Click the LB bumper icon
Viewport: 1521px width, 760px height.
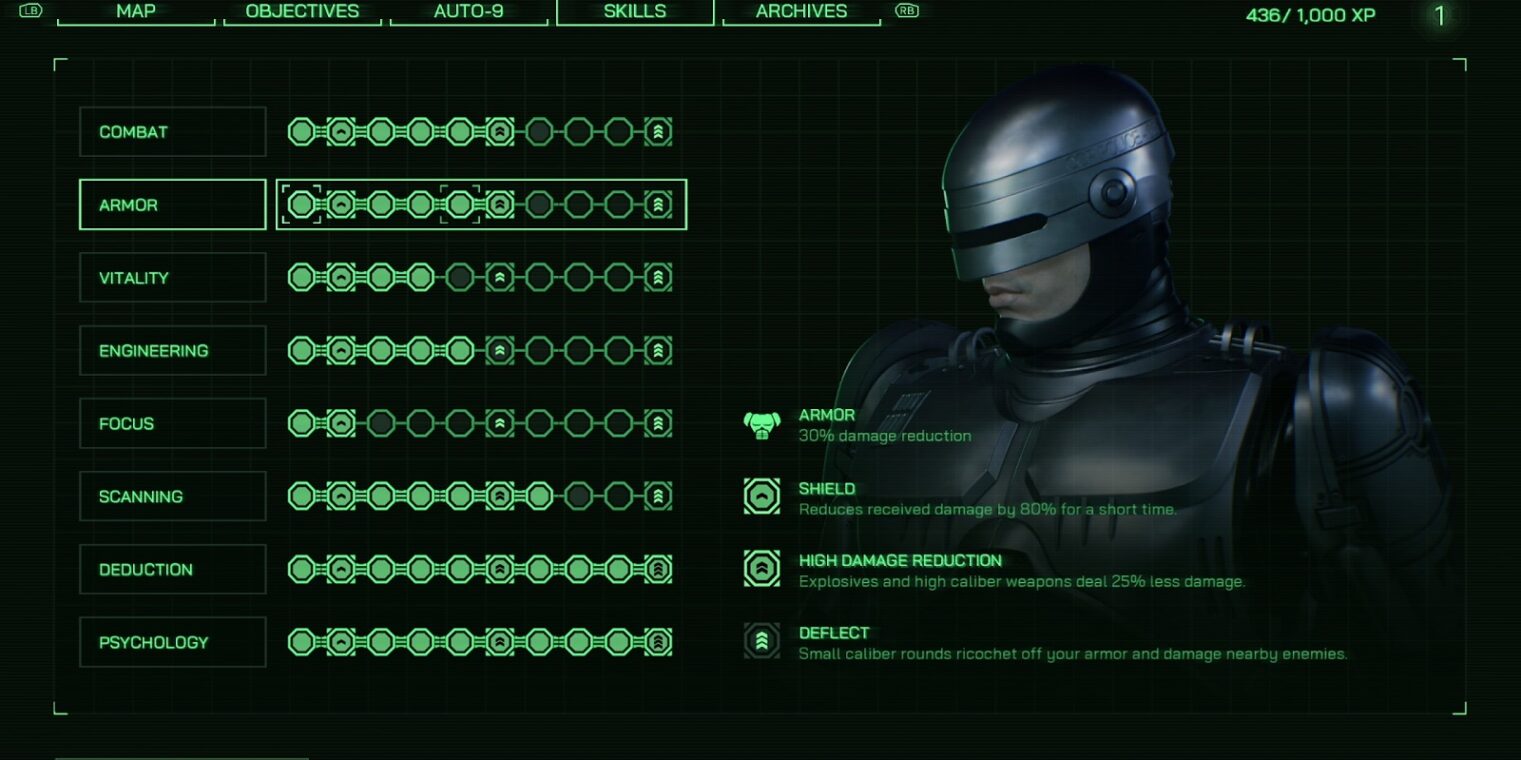(x=31, y=11)
